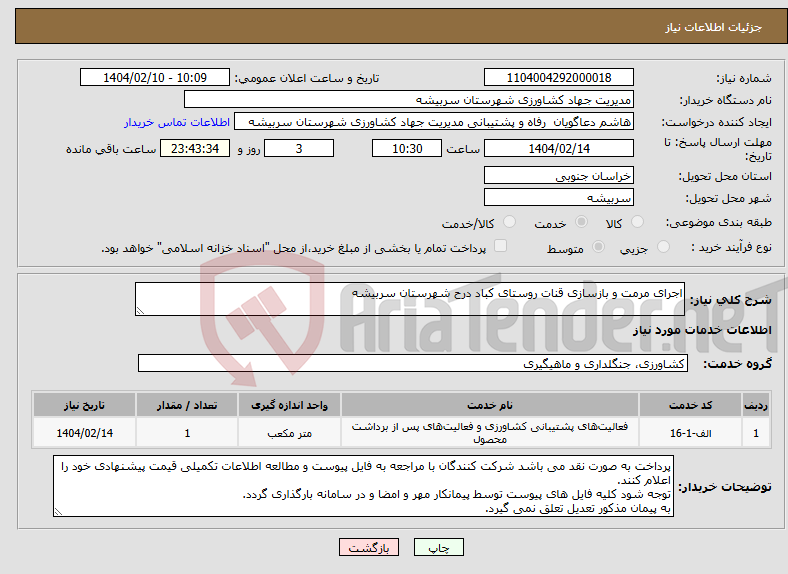Select the خدمت radio button
Viewport: 788px width, 574px height.
[581, 222]
